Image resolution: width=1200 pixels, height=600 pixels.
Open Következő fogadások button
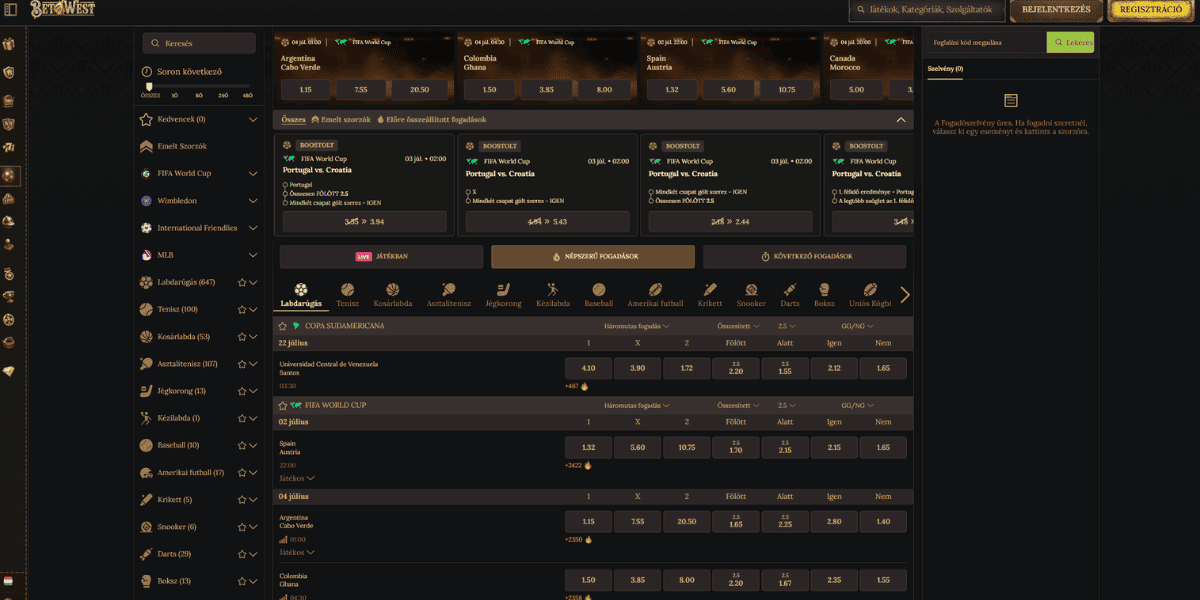click(805, 256)
